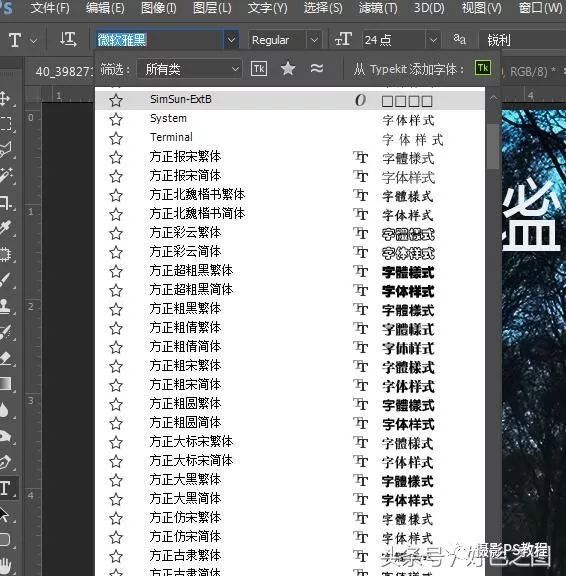Open the 图层(L) menu
This screenshot has width=566, height=576.
(x=212, y=8)
